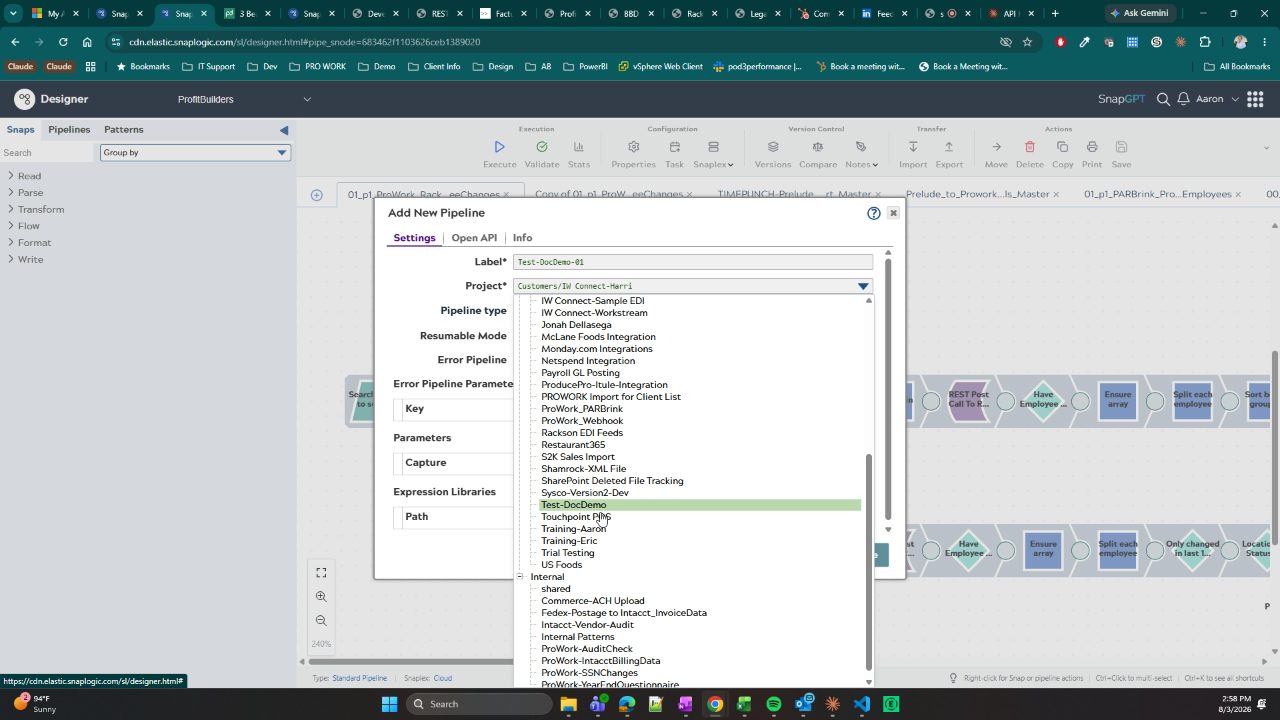Collapse the Snaps side panel arrow

click(x=284, y=130)
